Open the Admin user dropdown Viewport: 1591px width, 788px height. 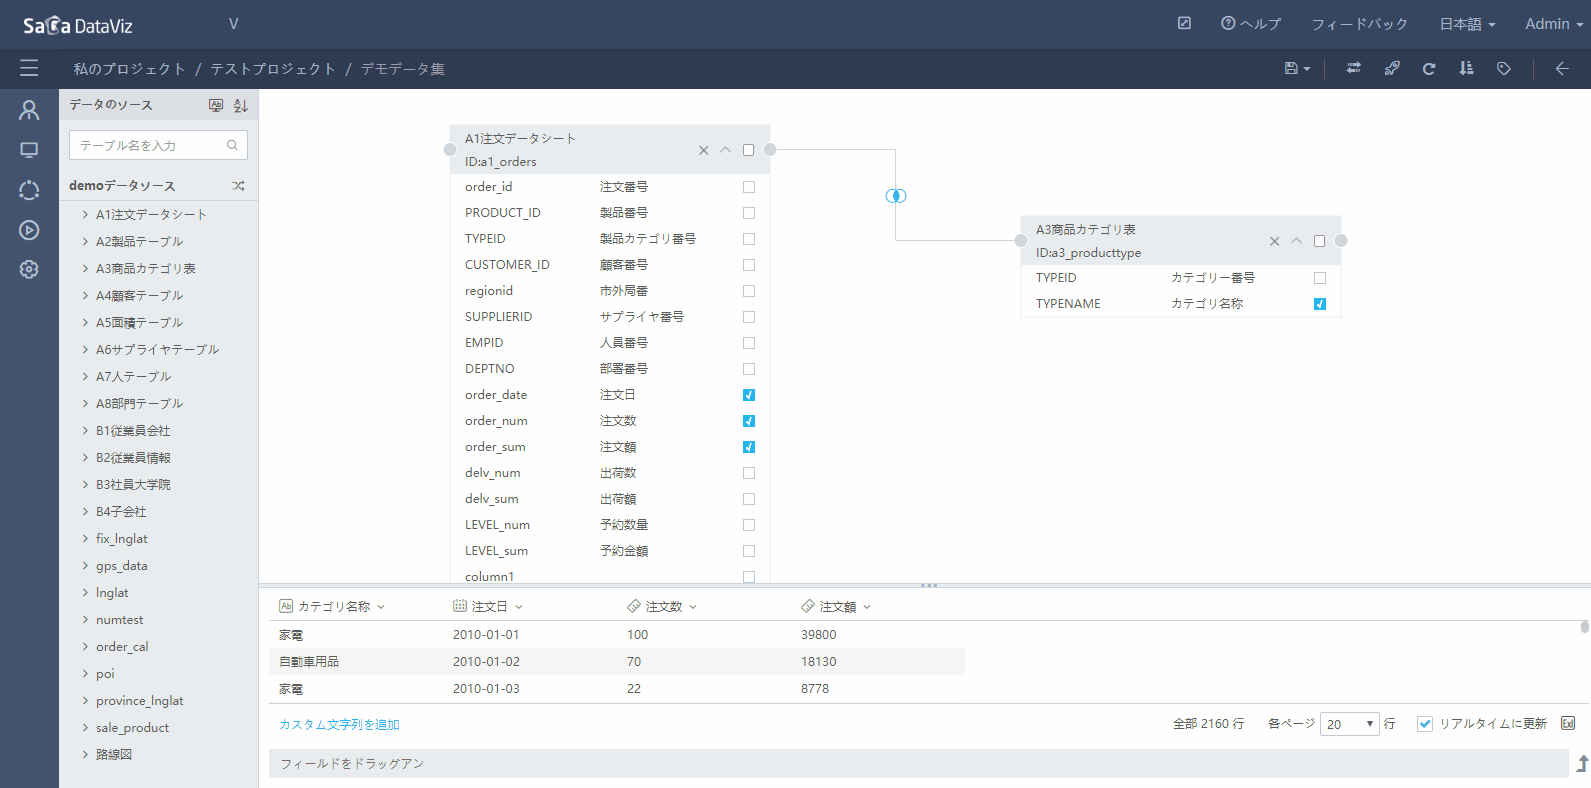[x=1554, y=24]
